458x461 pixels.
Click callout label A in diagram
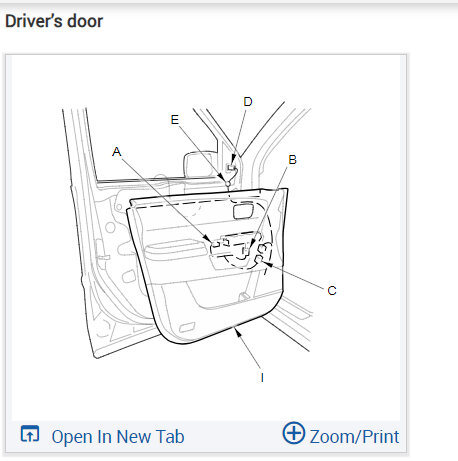(117, 152)
